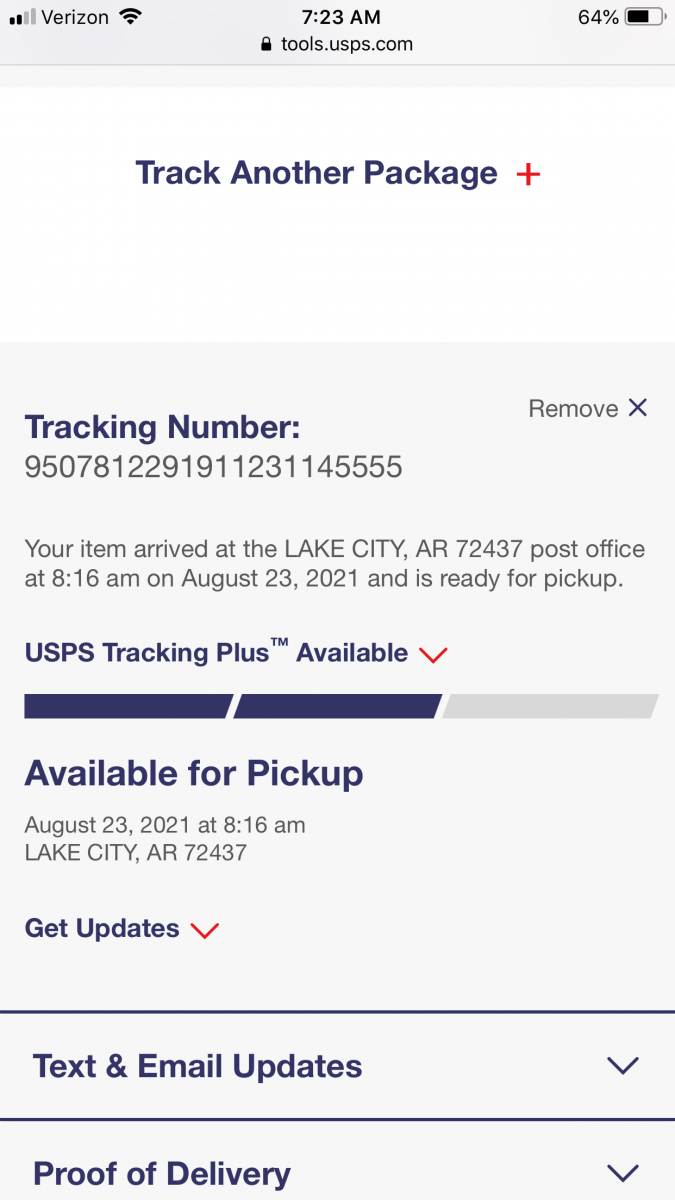Tap the Remove link text
The width and height of the screenshot is (675, 1200).
[573, 408]
